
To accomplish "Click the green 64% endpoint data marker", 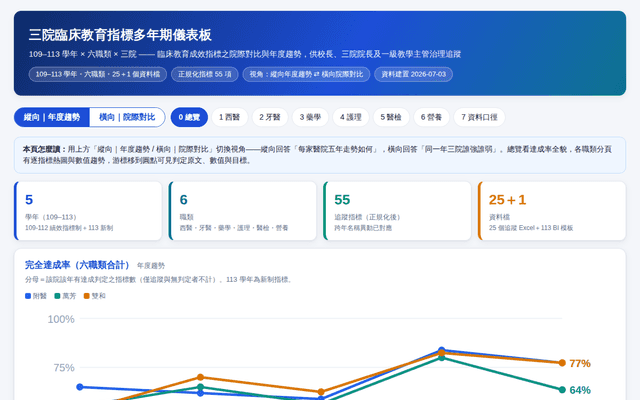I will [562, 390].
